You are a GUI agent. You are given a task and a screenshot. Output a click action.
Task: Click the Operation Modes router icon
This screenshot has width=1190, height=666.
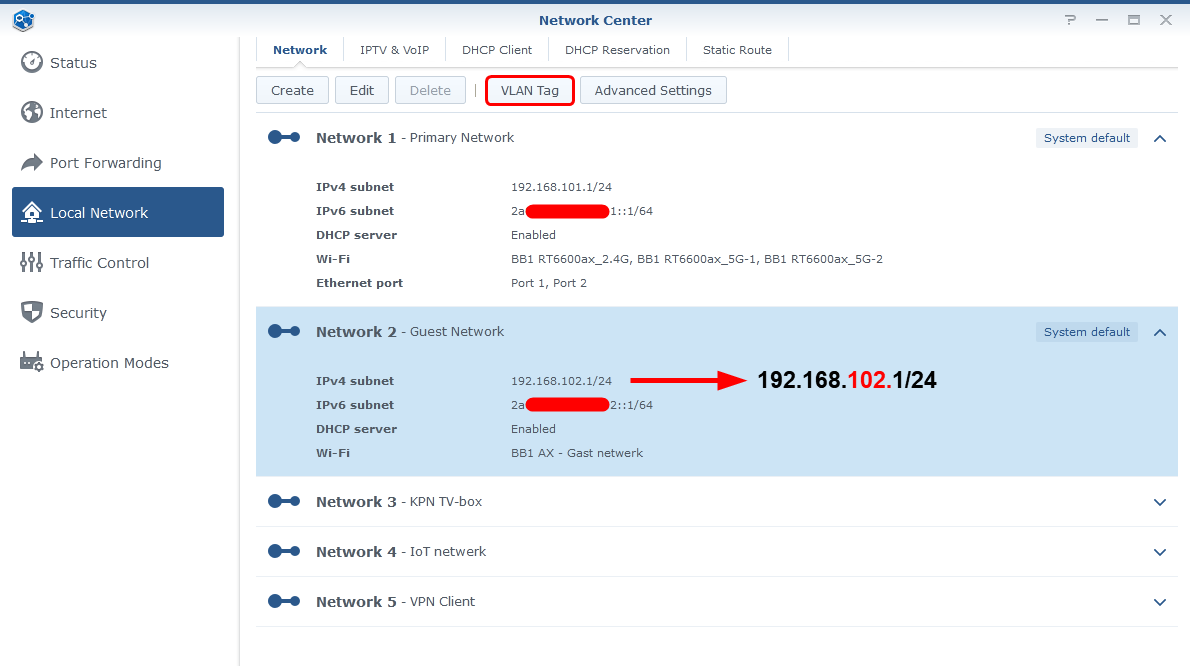pyautogui.click(x=32, y=362)
